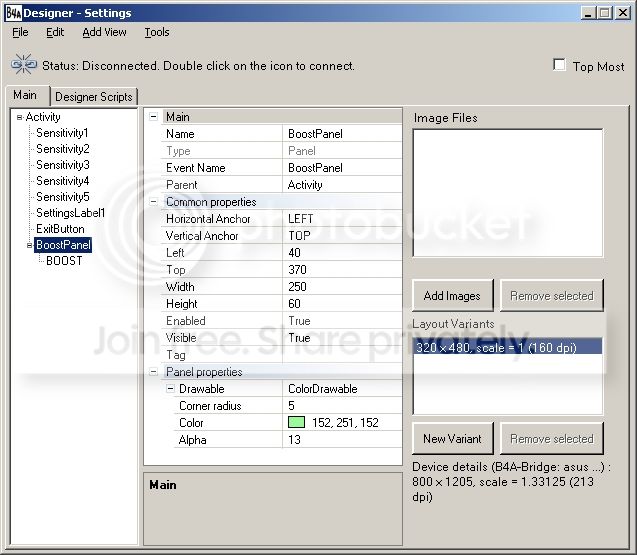The image size is (637, 555).
Task: Select SettingsLabel1 in the view tree
Action: coord(70,212)
